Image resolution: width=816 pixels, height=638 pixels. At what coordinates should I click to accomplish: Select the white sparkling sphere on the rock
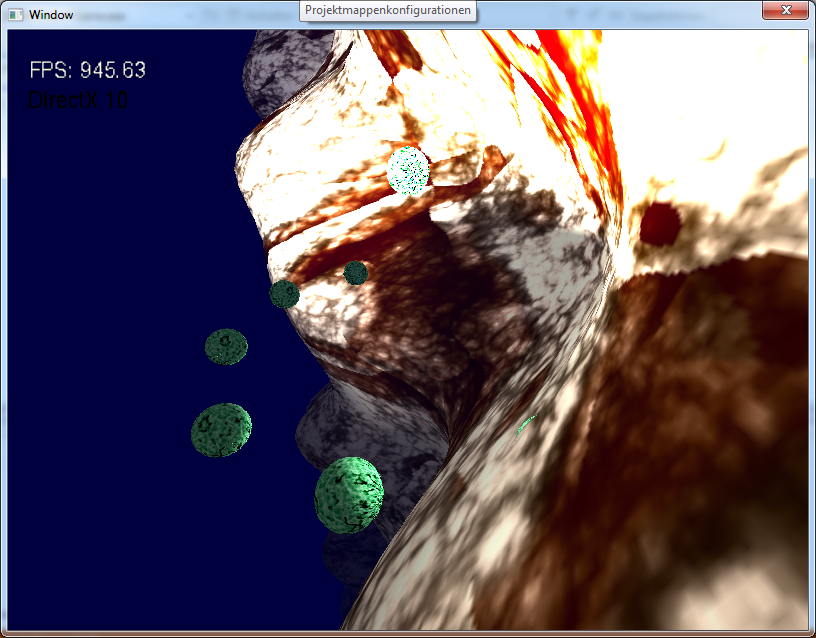[408, 169]
